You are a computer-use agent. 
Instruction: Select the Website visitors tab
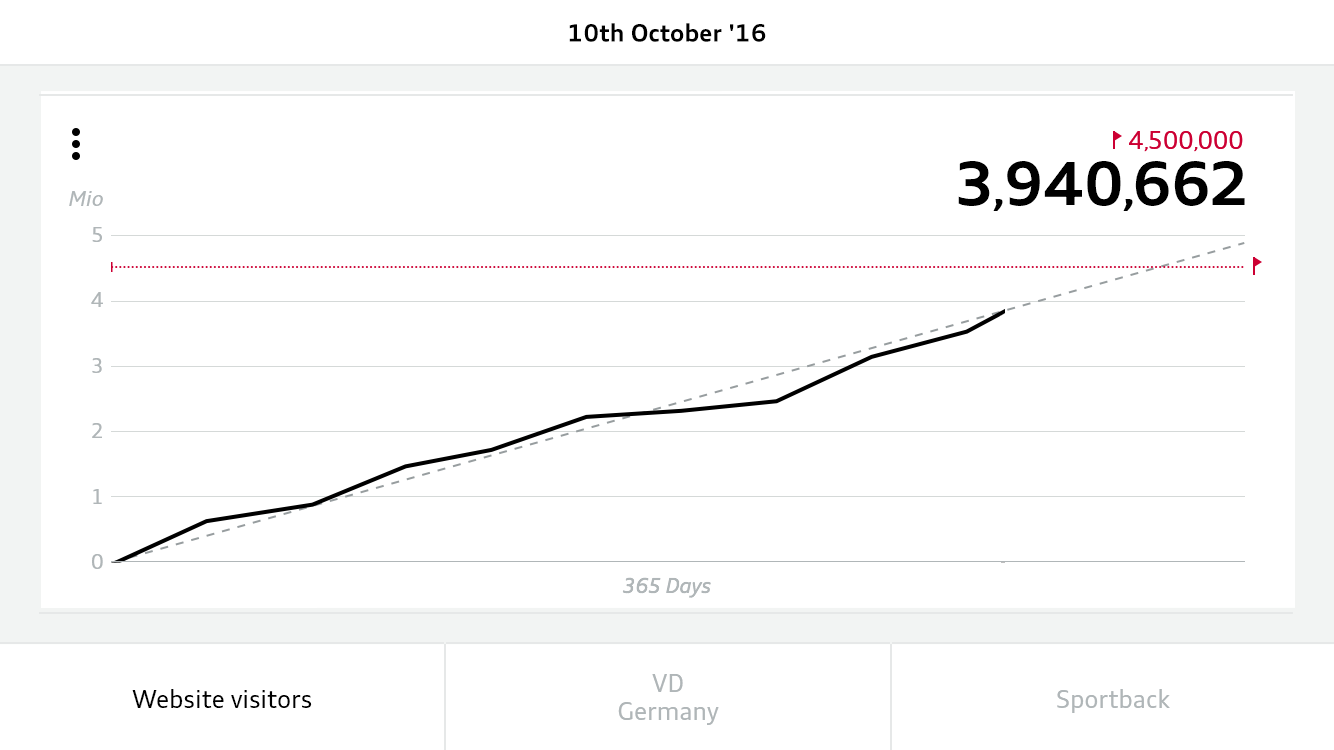222,699
